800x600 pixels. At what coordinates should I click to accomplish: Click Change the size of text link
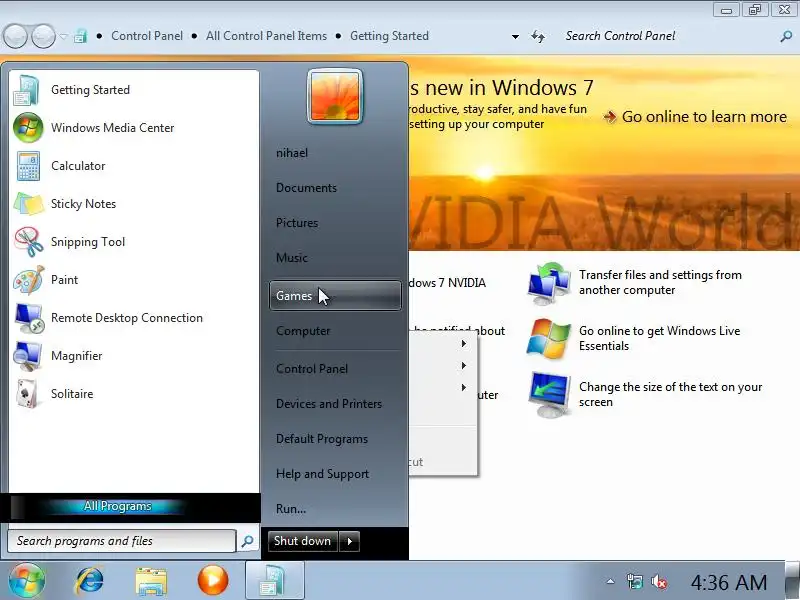[670, 394]
